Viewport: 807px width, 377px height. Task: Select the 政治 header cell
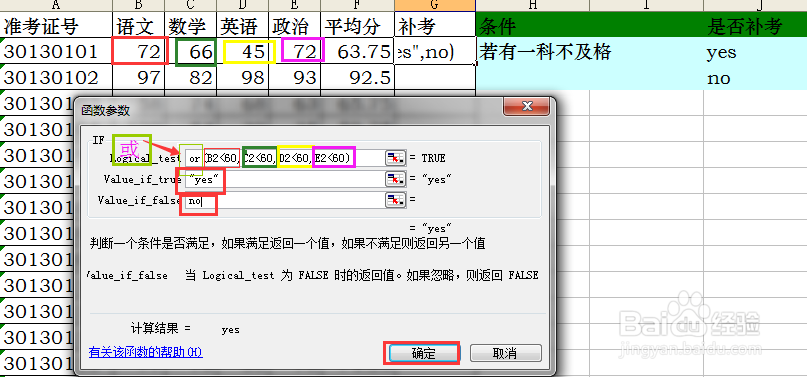tap(295, 25)
